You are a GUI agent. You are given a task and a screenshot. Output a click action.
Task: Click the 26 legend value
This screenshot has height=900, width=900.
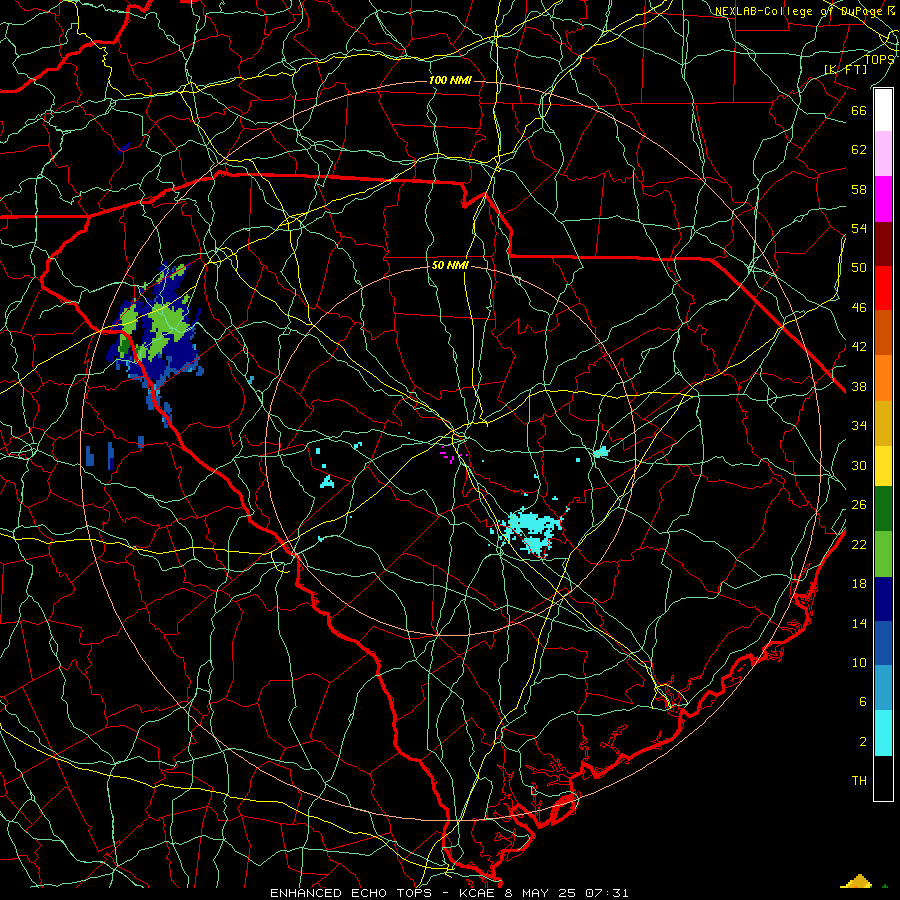coord(859,504)
